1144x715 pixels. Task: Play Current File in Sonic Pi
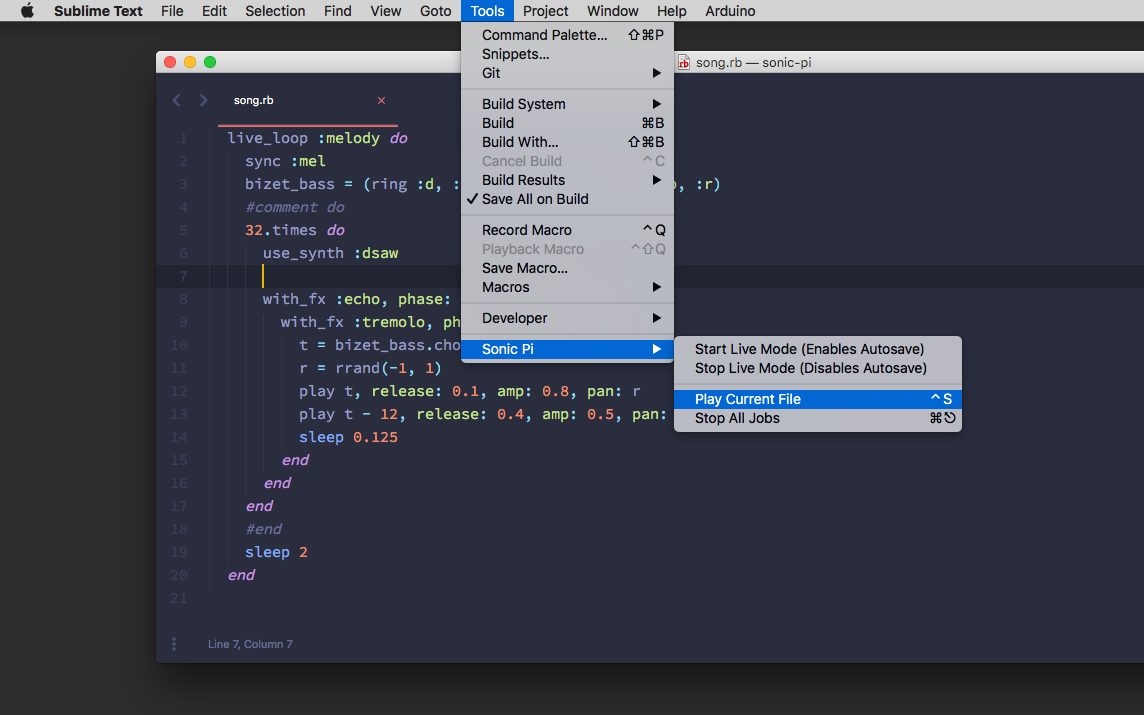818,399
